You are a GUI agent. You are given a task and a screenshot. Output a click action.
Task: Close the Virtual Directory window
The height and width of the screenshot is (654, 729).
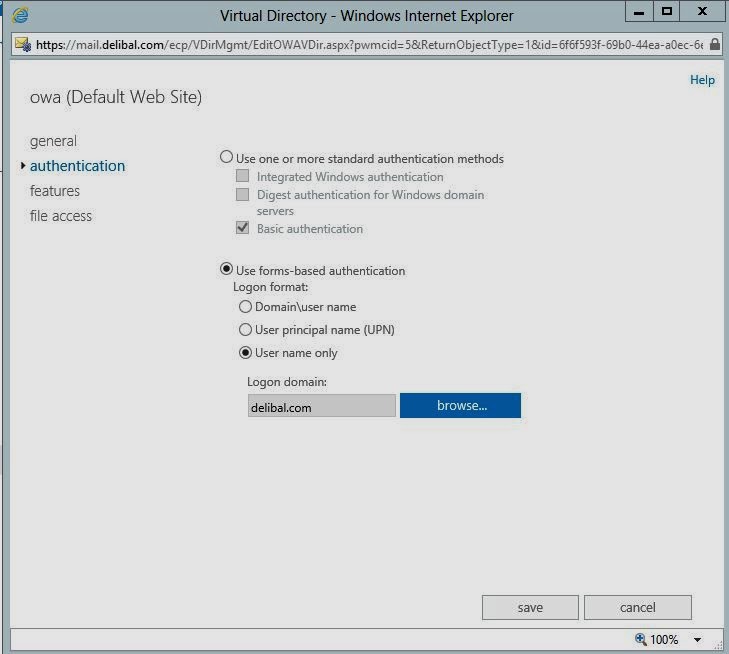(x=703, y=11)
